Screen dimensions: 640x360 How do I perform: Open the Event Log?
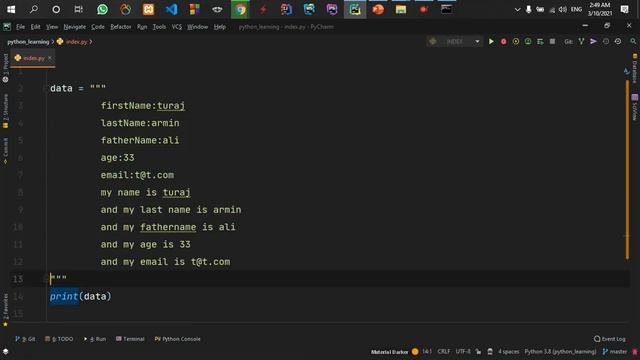click(x=610, y=339)
